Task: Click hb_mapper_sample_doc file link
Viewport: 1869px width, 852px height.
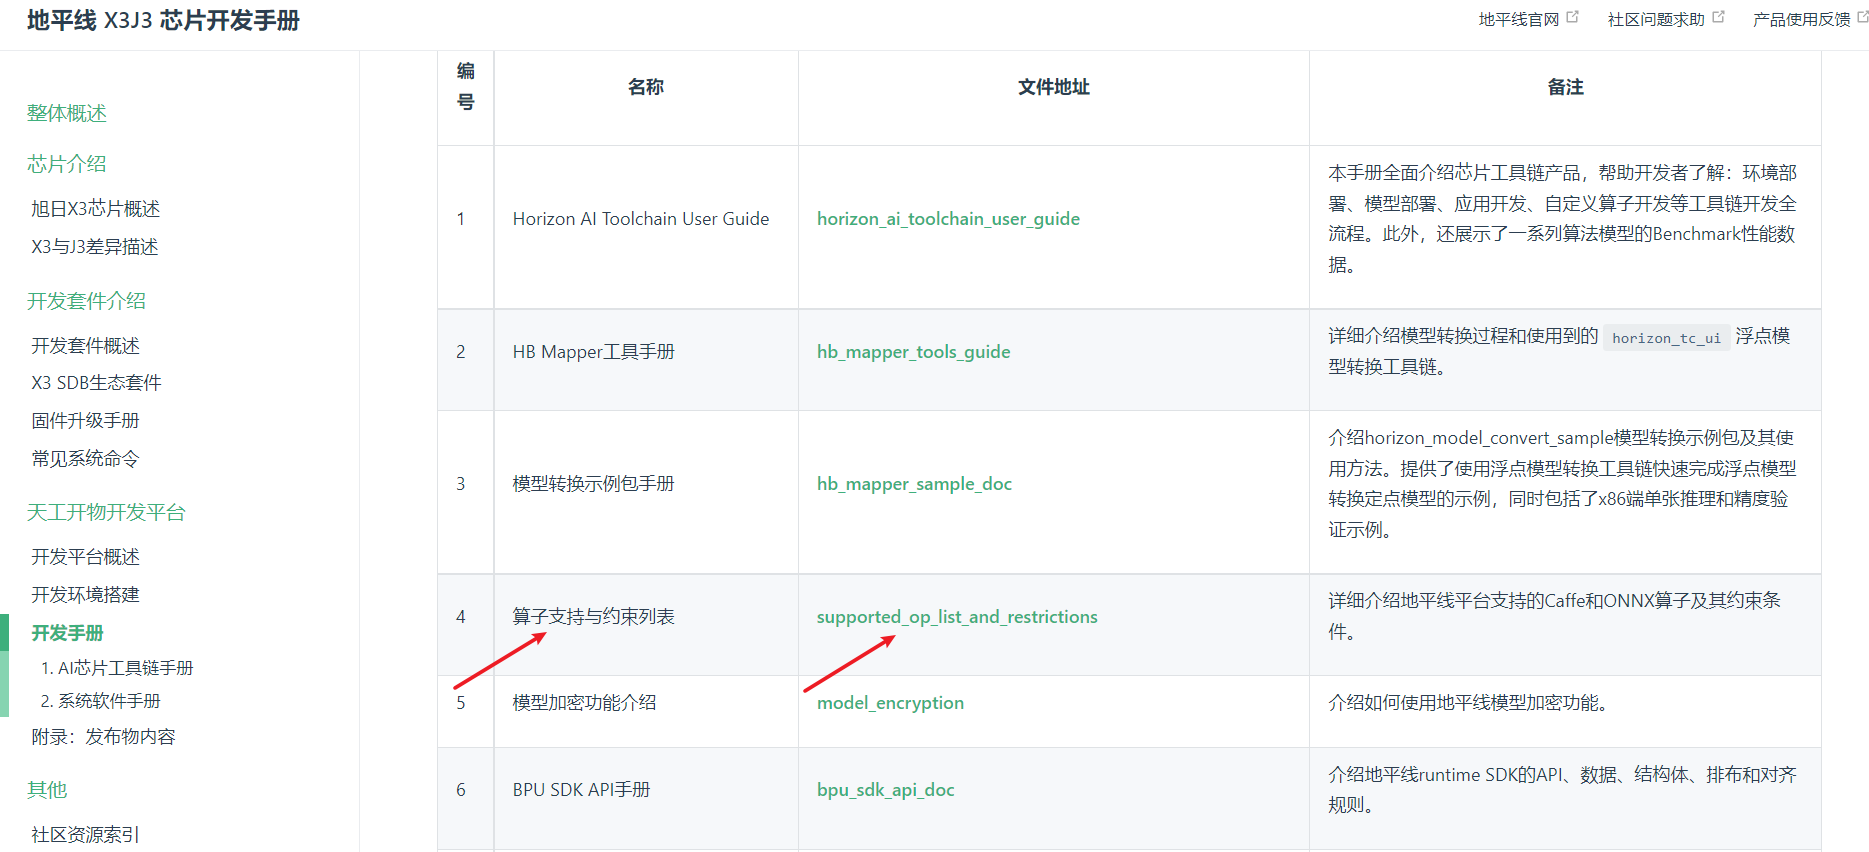Action: pos(913,484)
